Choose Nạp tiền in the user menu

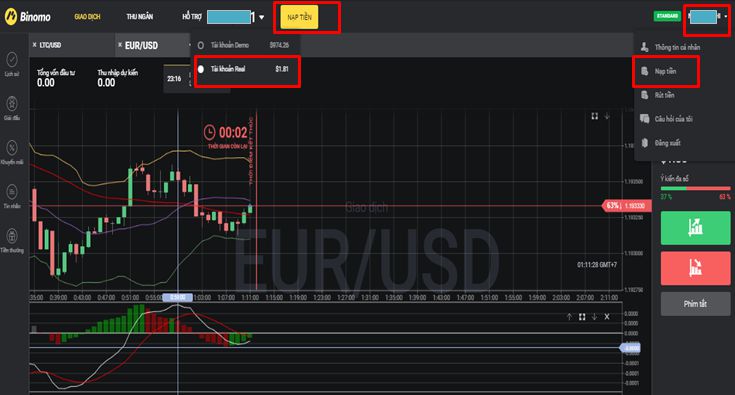click(x=665, y=71)
